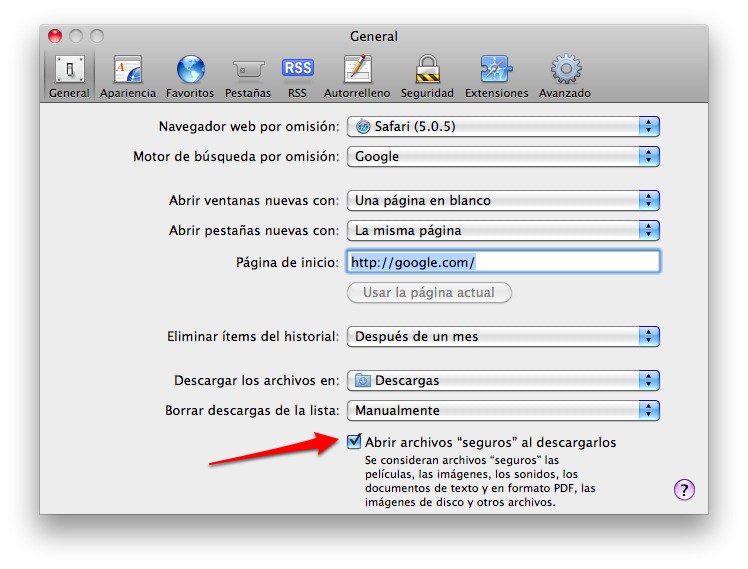The width and height of the screenshot is (748, 569).
Task: Expand Abrir pestañas nuevas con dropdown
Action: [503, 230]
